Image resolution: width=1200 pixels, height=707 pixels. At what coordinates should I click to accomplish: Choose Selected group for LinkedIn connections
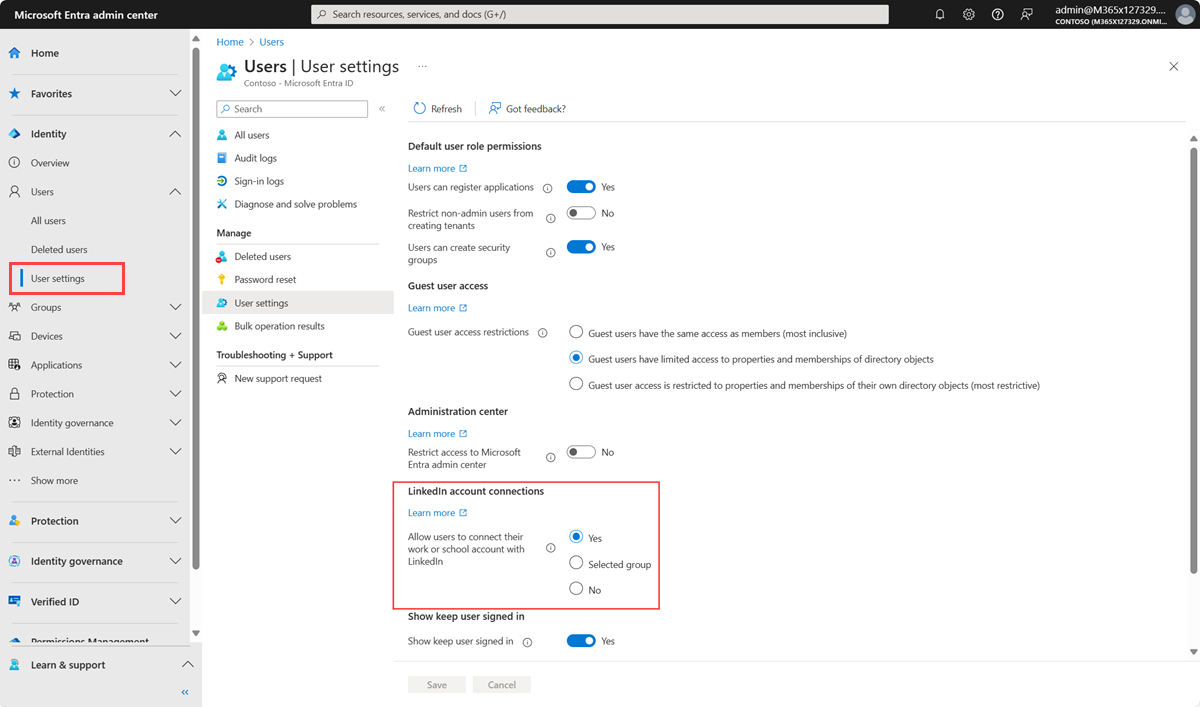pos(576,564)
